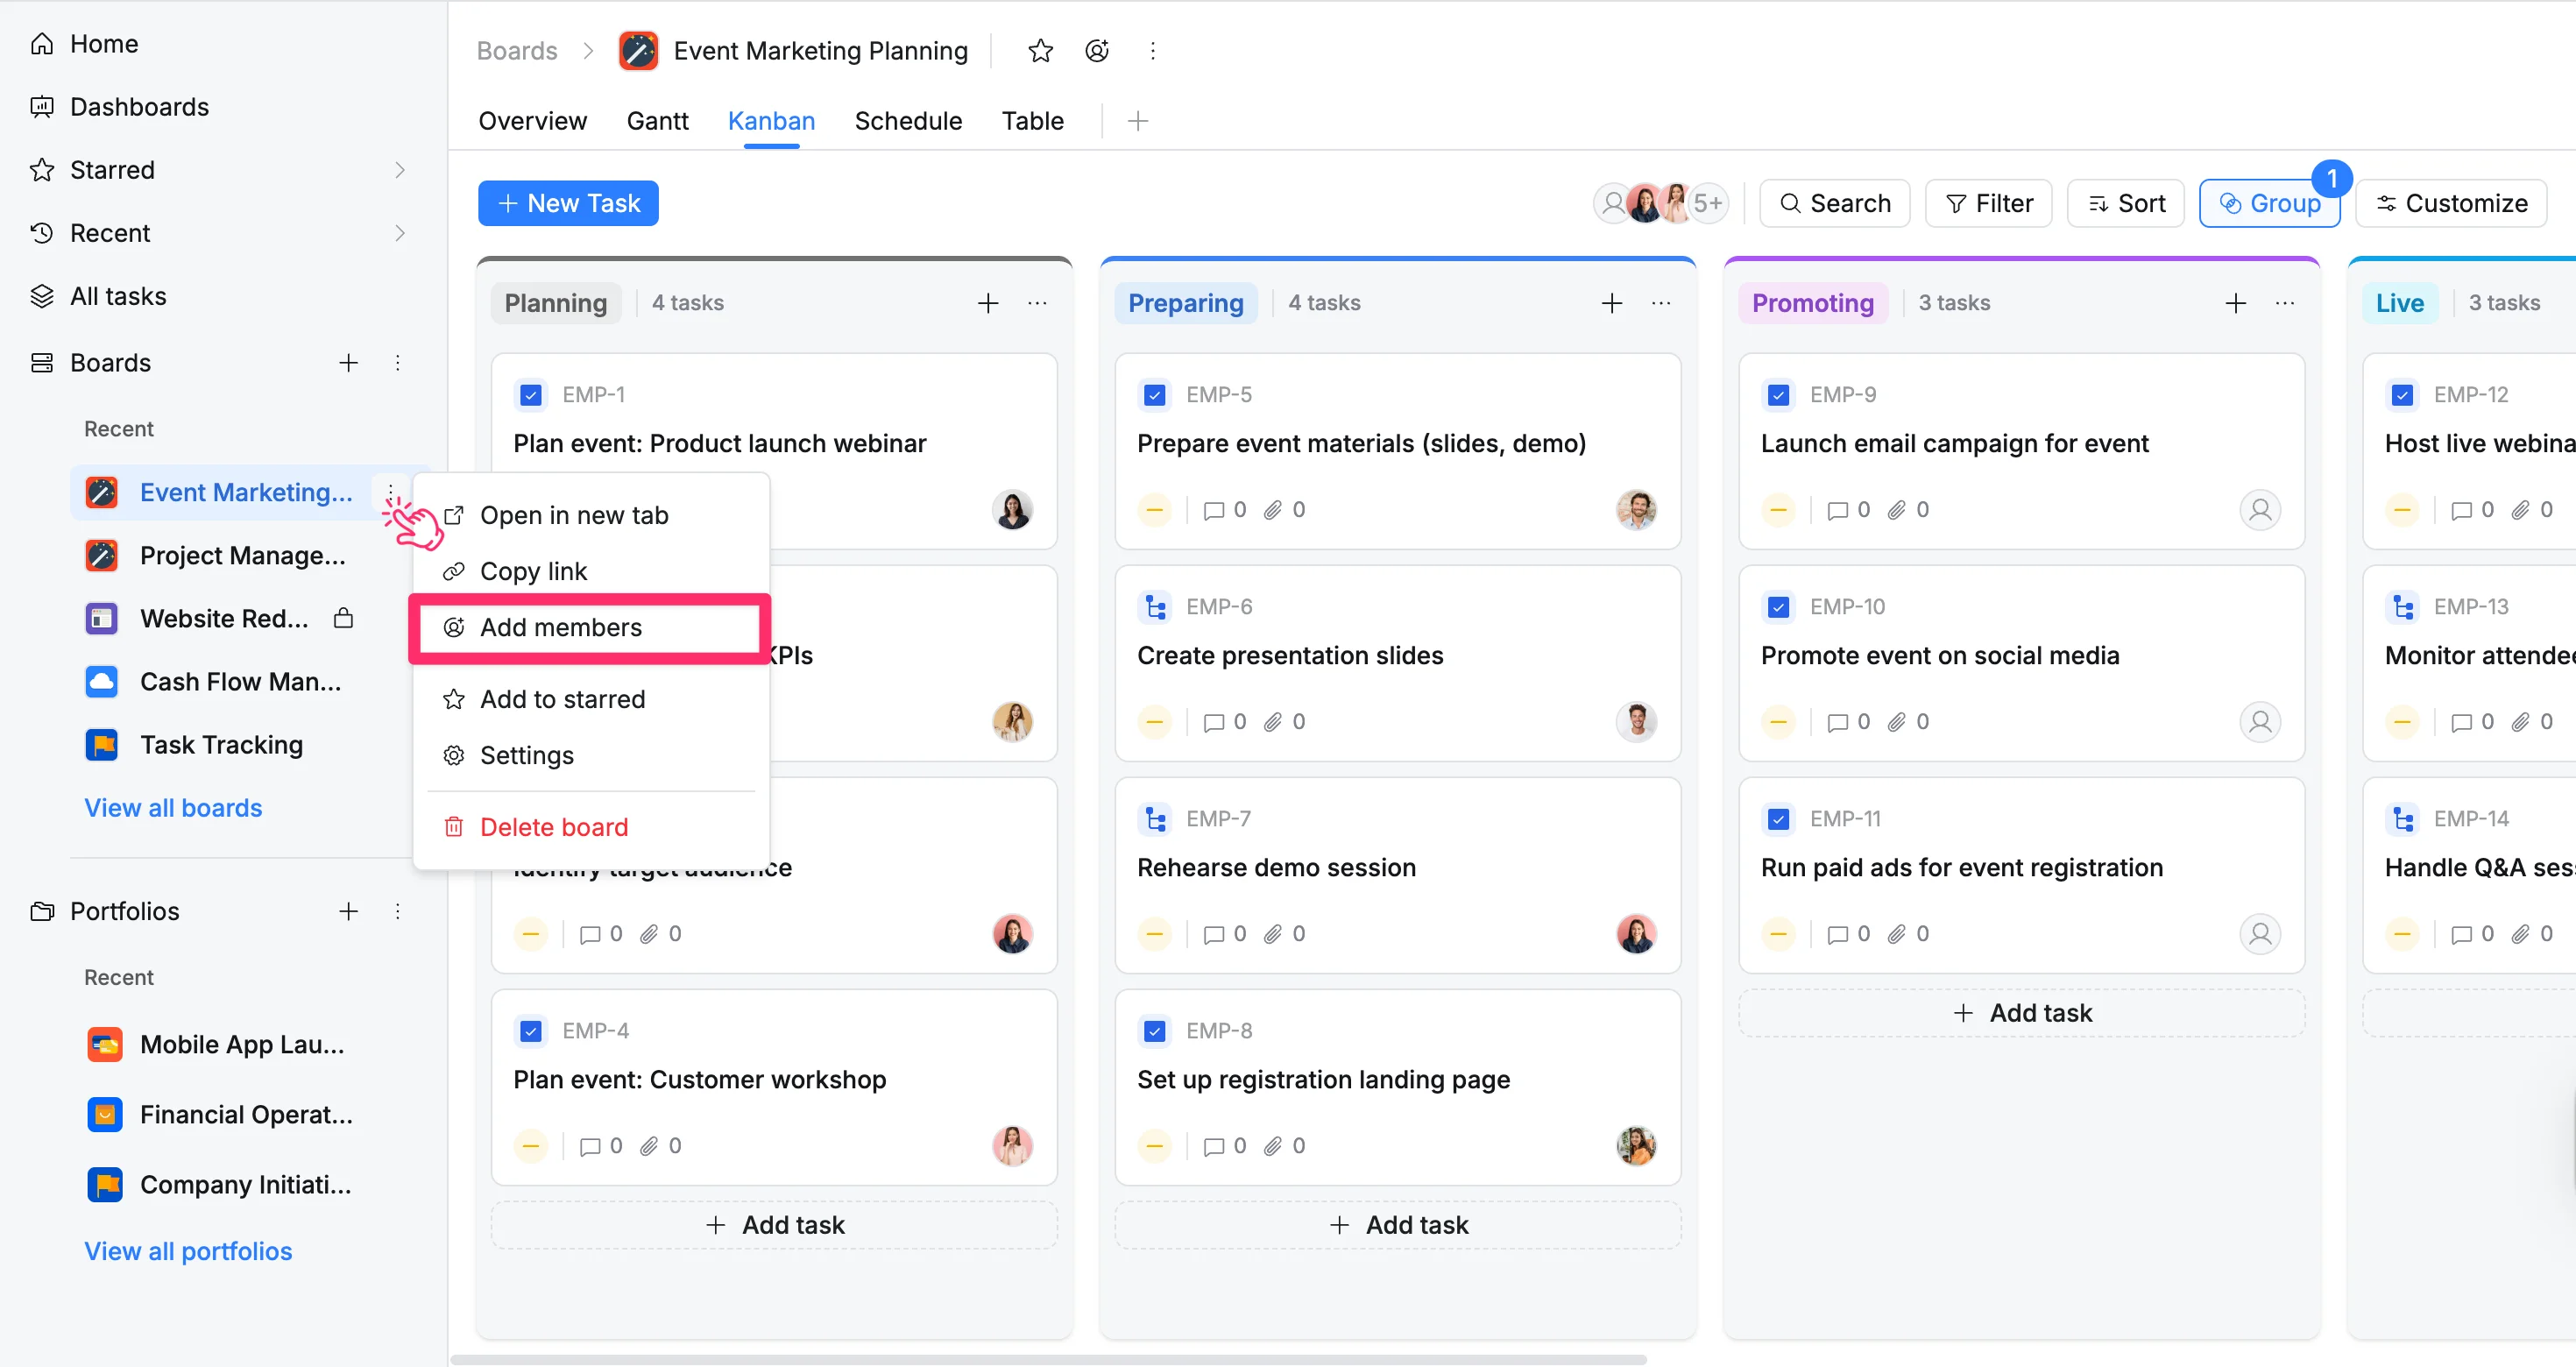Add a new view tab with plus icon
Image resolution: width=2576 pixels, height=1367 pixels.
(x=1137, y=121)
